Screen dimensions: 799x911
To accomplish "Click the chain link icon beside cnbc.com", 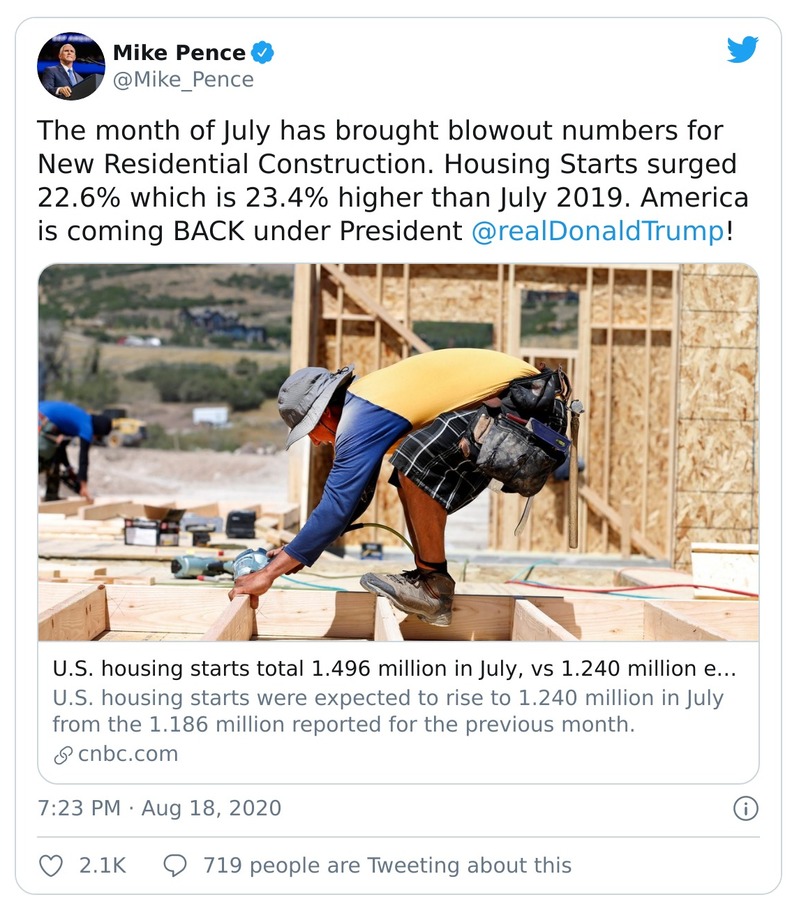I will click(x=62, y=754).
